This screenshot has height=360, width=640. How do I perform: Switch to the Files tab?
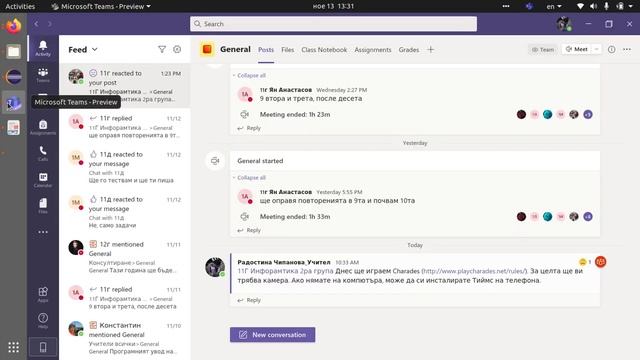tap(287, 50)
